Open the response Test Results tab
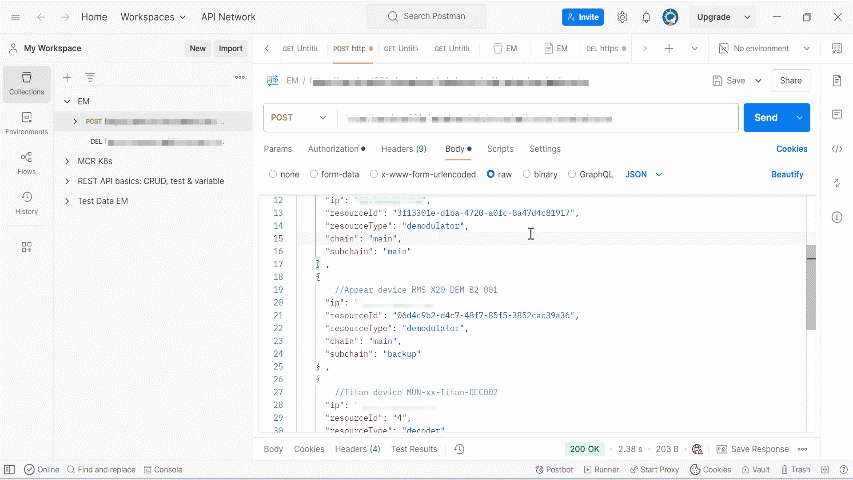The width and height of the screenshot is (853, 480). point(414,450)
